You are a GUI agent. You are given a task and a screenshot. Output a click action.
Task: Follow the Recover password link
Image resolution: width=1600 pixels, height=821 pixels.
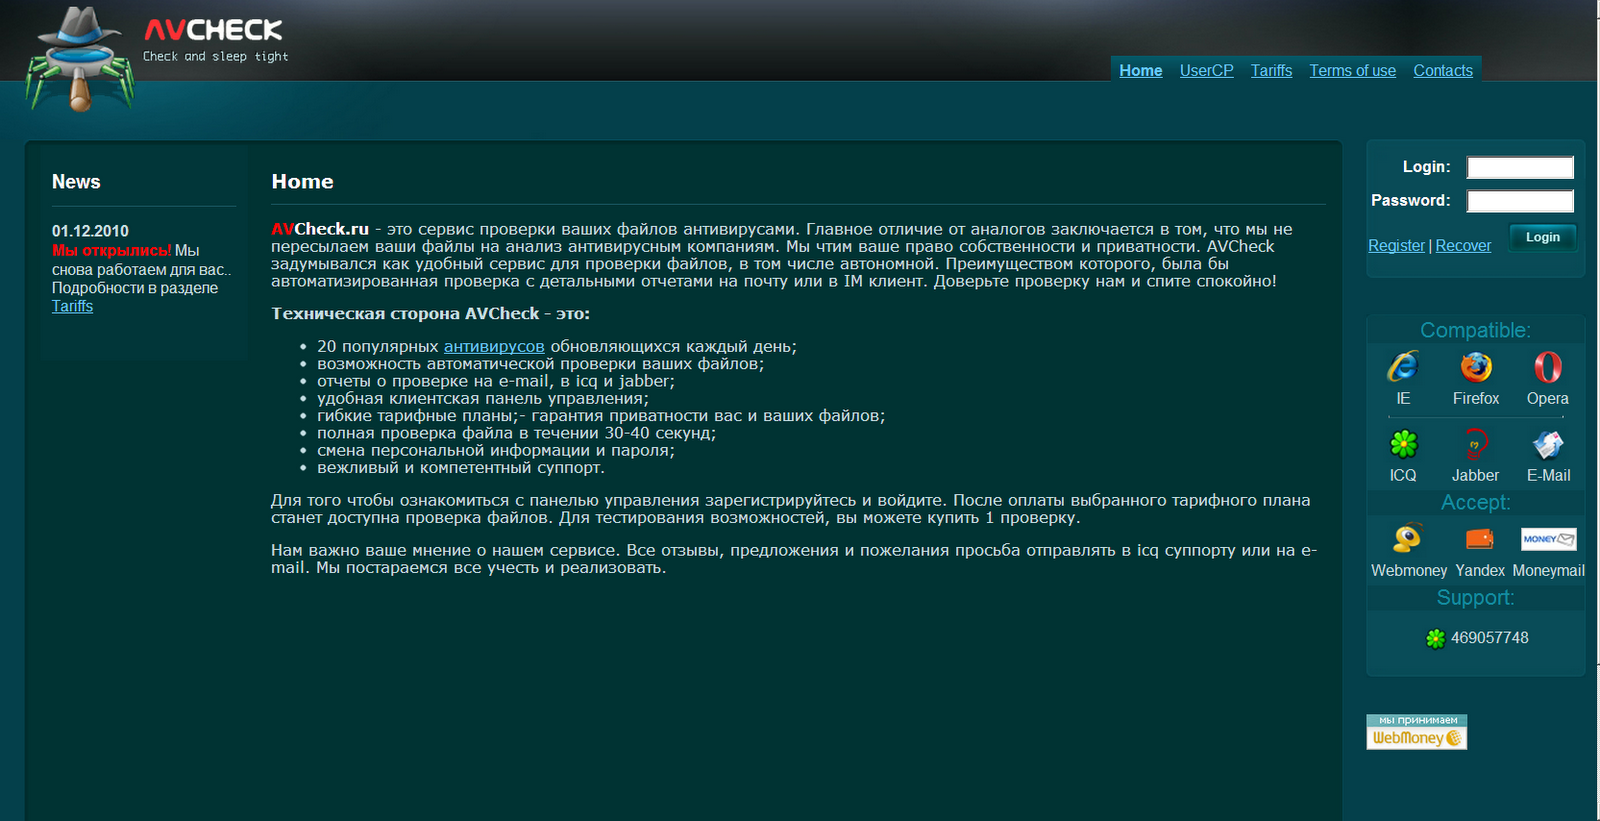[1463, 246]
